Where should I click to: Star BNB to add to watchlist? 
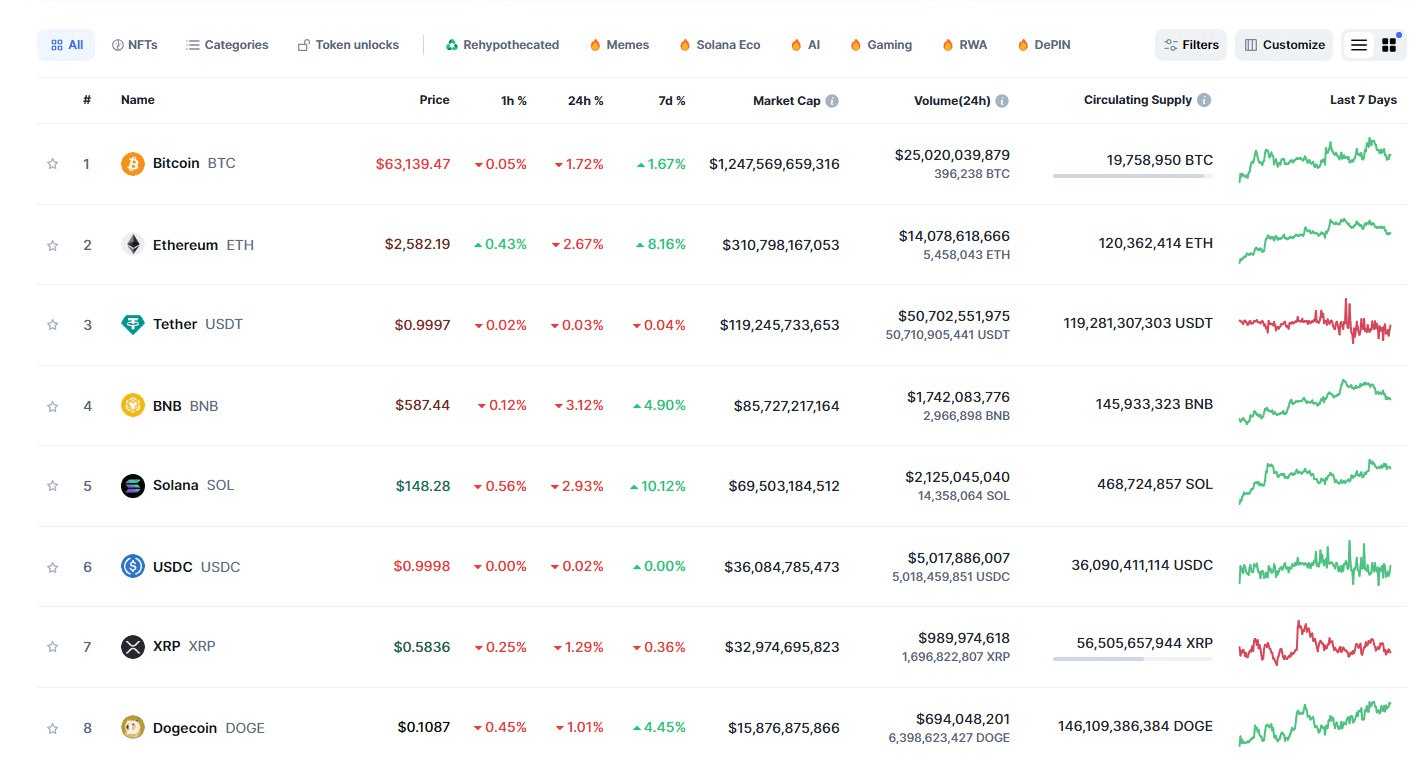click(53, 406)
